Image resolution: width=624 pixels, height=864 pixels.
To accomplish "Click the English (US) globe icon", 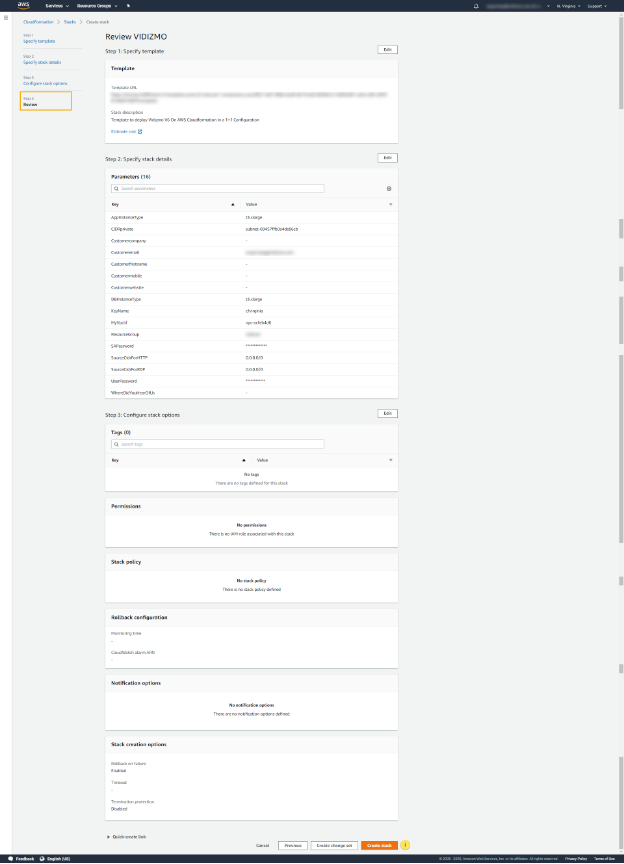I will click(x=42, y=858).
